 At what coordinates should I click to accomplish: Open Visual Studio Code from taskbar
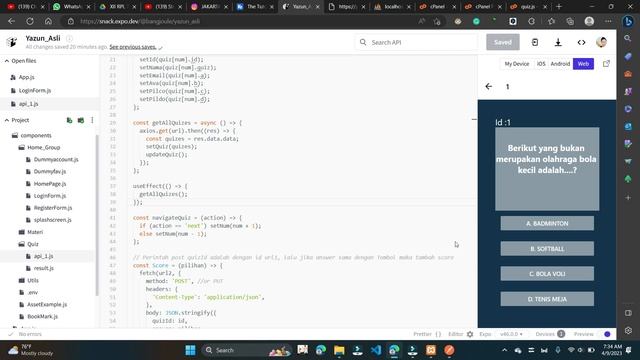coord(376,350)
